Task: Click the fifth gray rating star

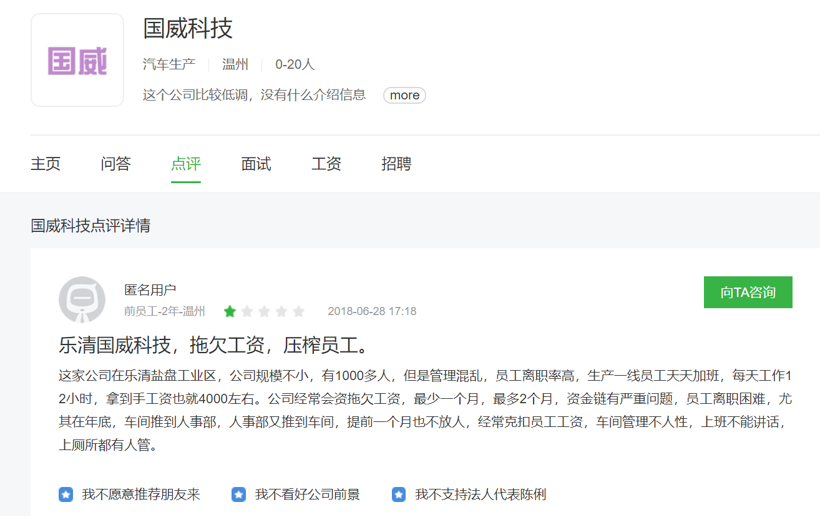Action: click(x=298, y=311)
